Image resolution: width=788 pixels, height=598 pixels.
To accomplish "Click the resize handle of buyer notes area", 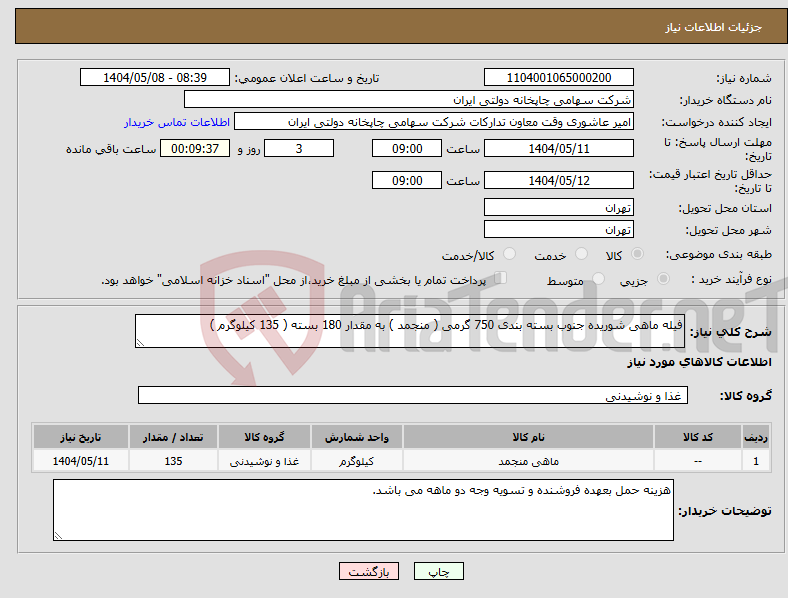I will point(58,536).
